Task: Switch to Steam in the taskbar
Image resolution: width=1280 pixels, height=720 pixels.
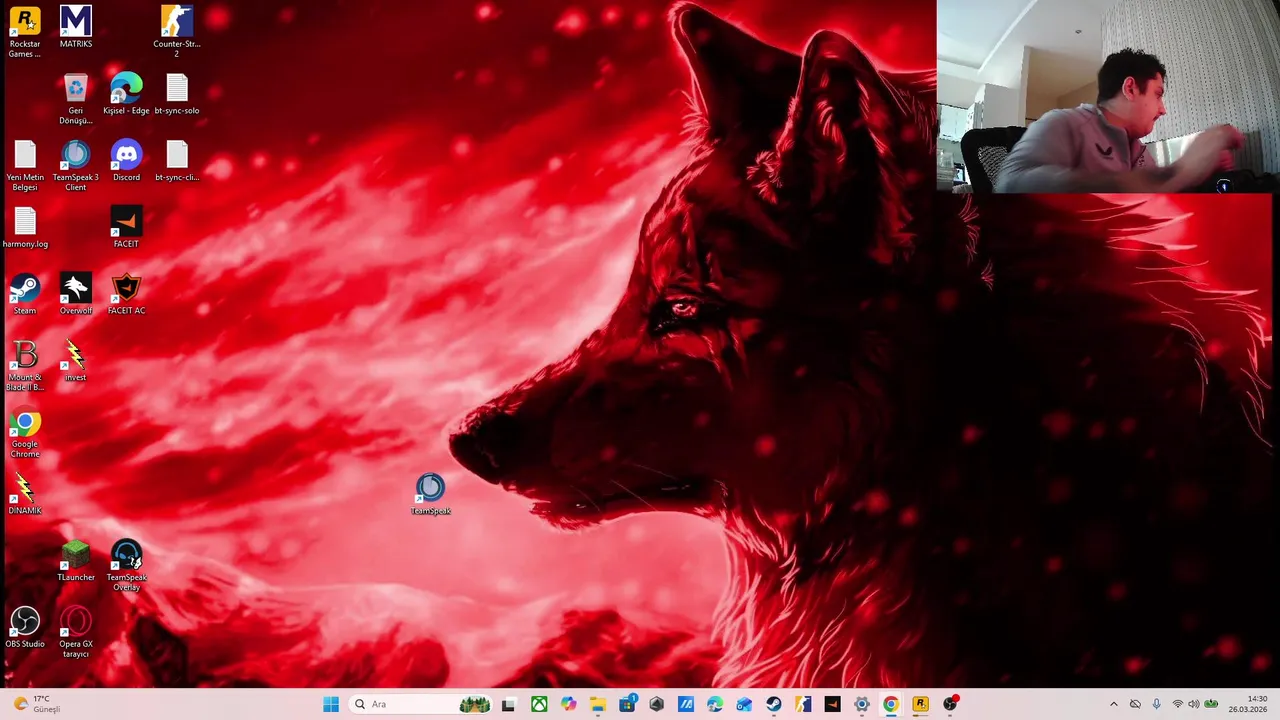Action: click(774, 704)
